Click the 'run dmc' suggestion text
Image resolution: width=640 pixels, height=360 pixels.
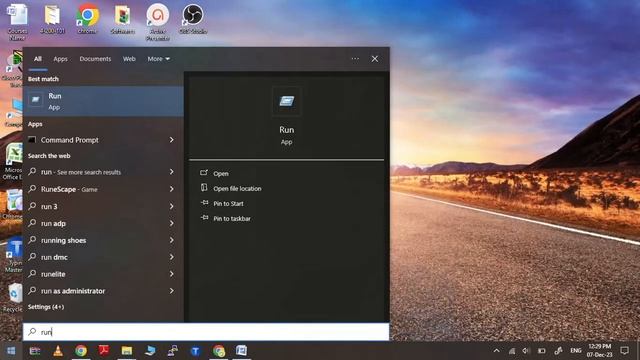pos(54,257)
